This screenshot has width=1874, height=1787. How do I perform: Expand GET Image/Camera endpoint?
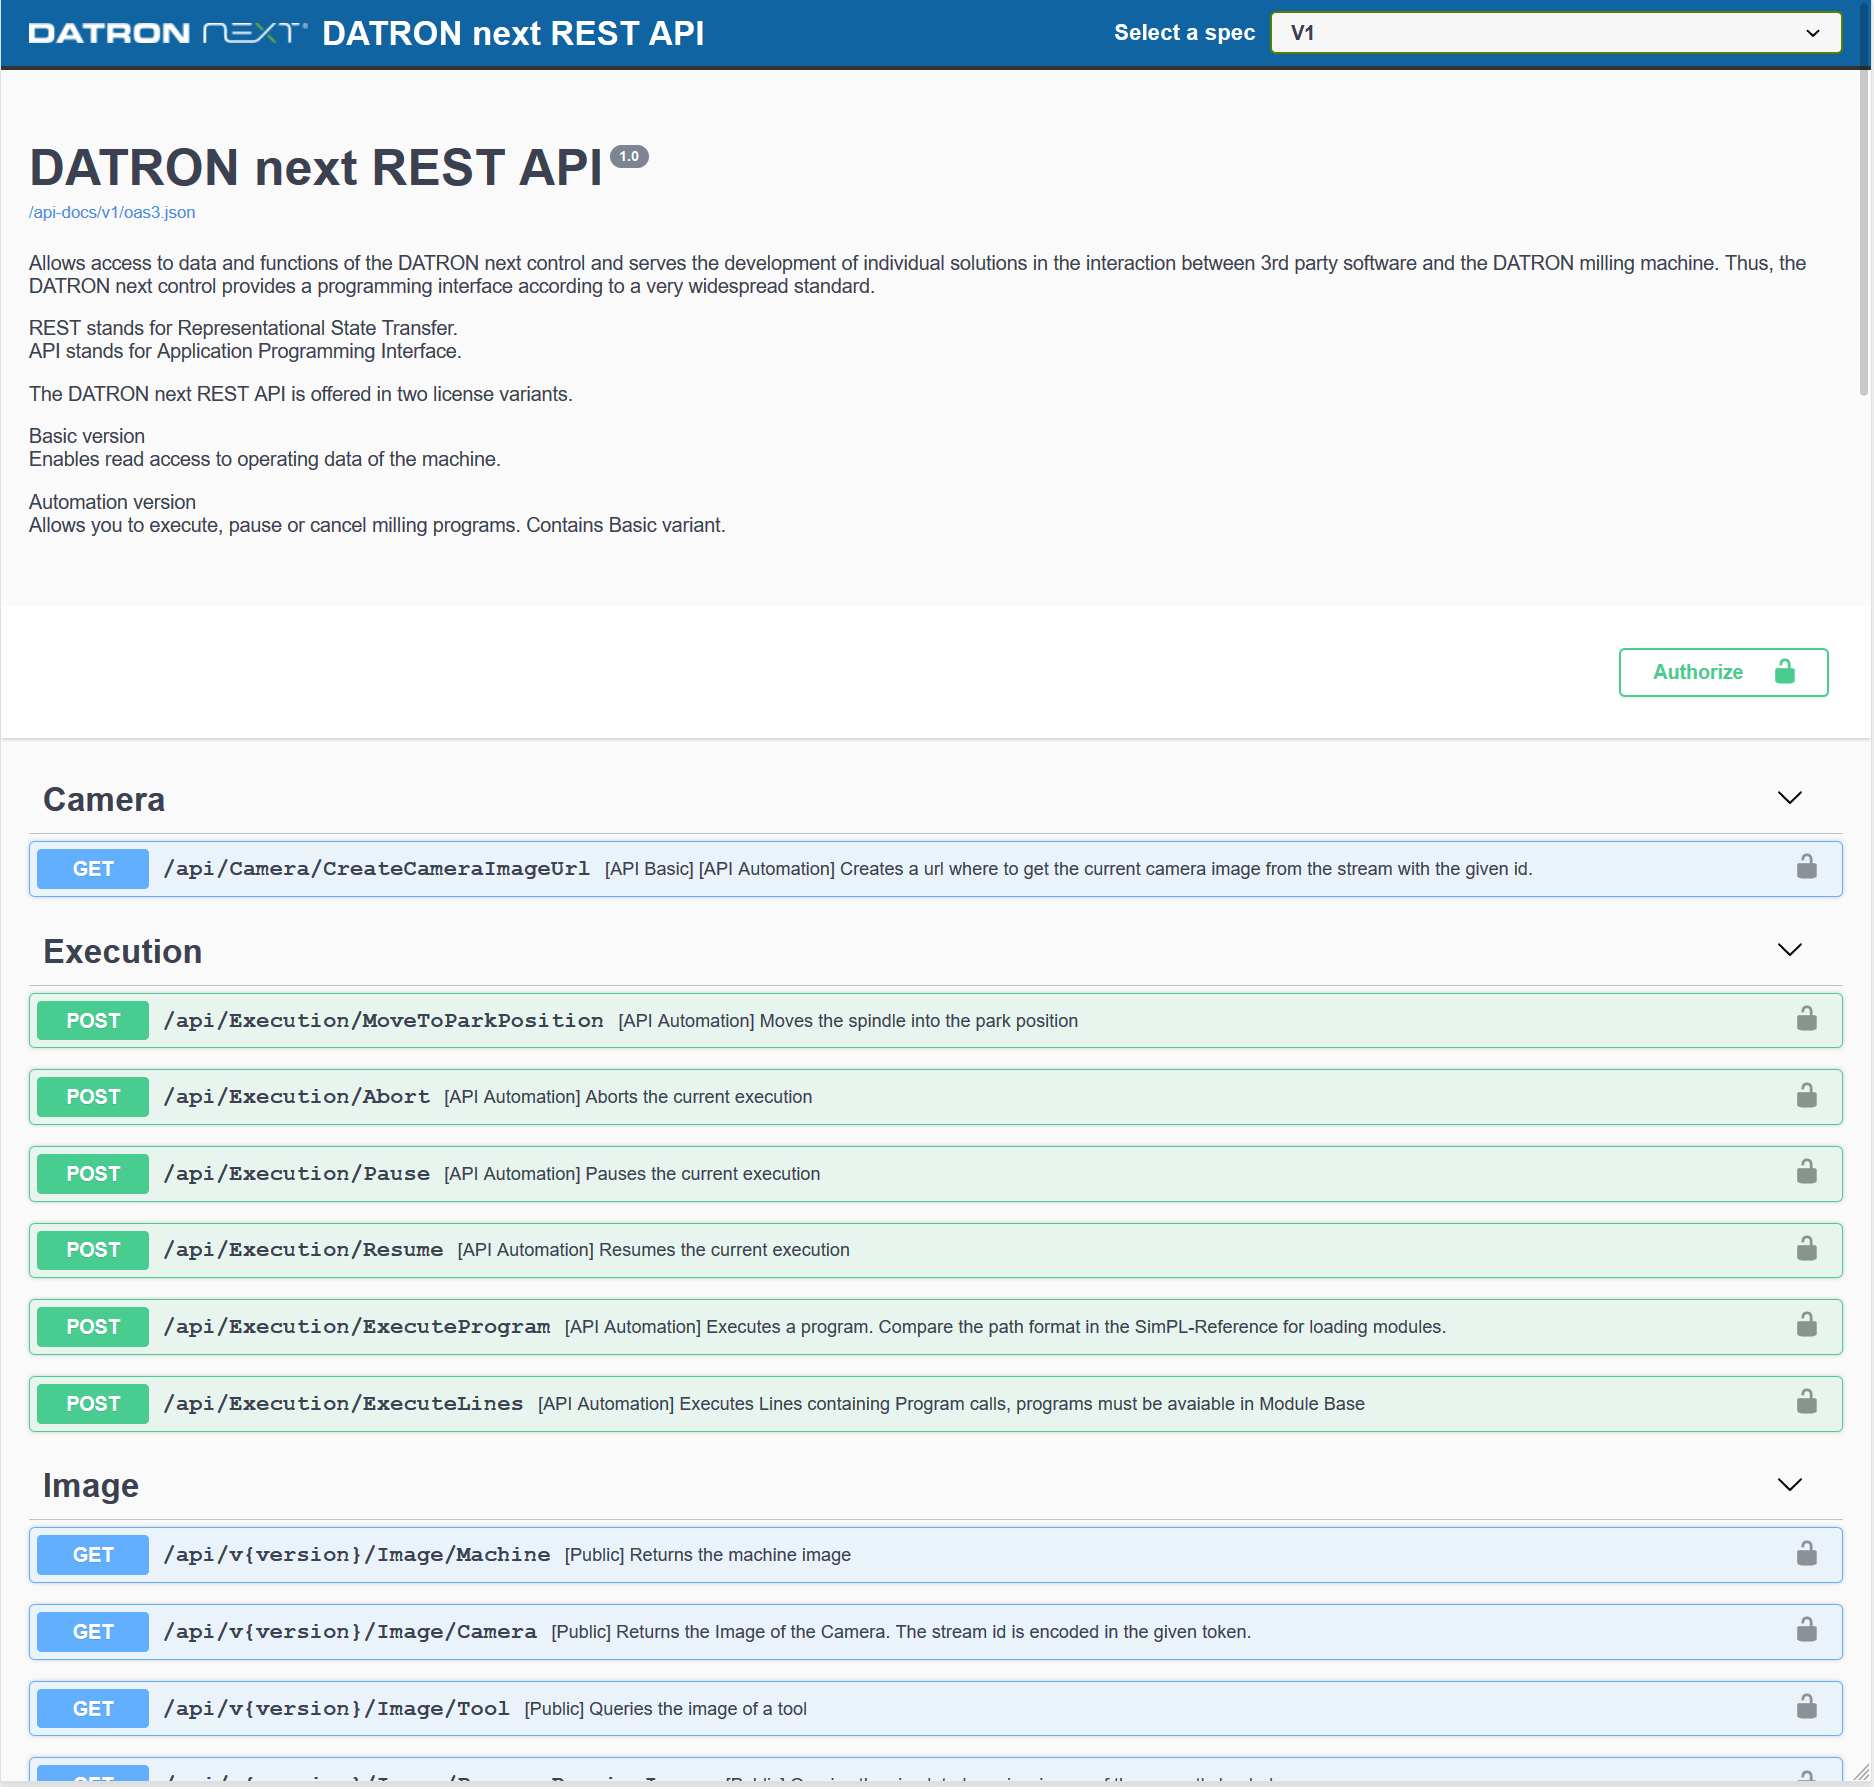point(935,1632)
